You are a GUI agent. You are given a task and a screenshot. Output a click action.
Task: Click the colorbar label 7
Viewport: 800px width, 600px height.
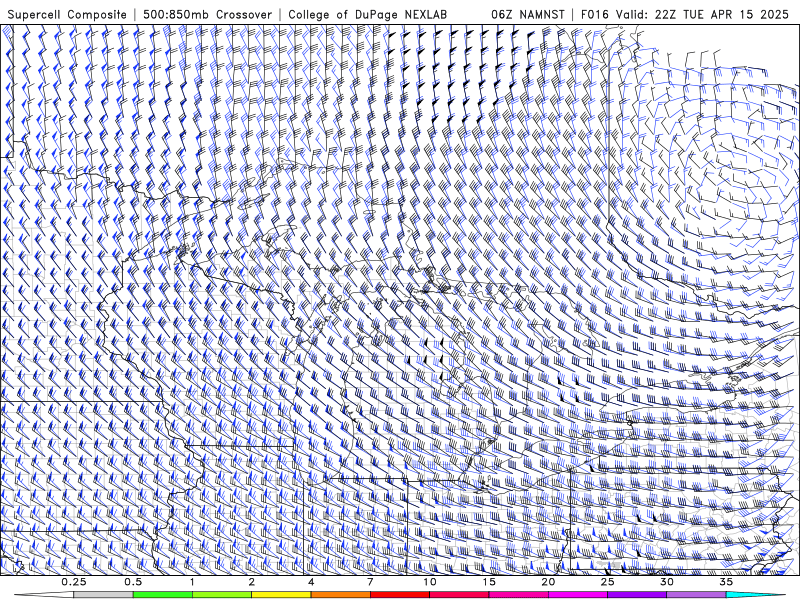pos(370,582)
